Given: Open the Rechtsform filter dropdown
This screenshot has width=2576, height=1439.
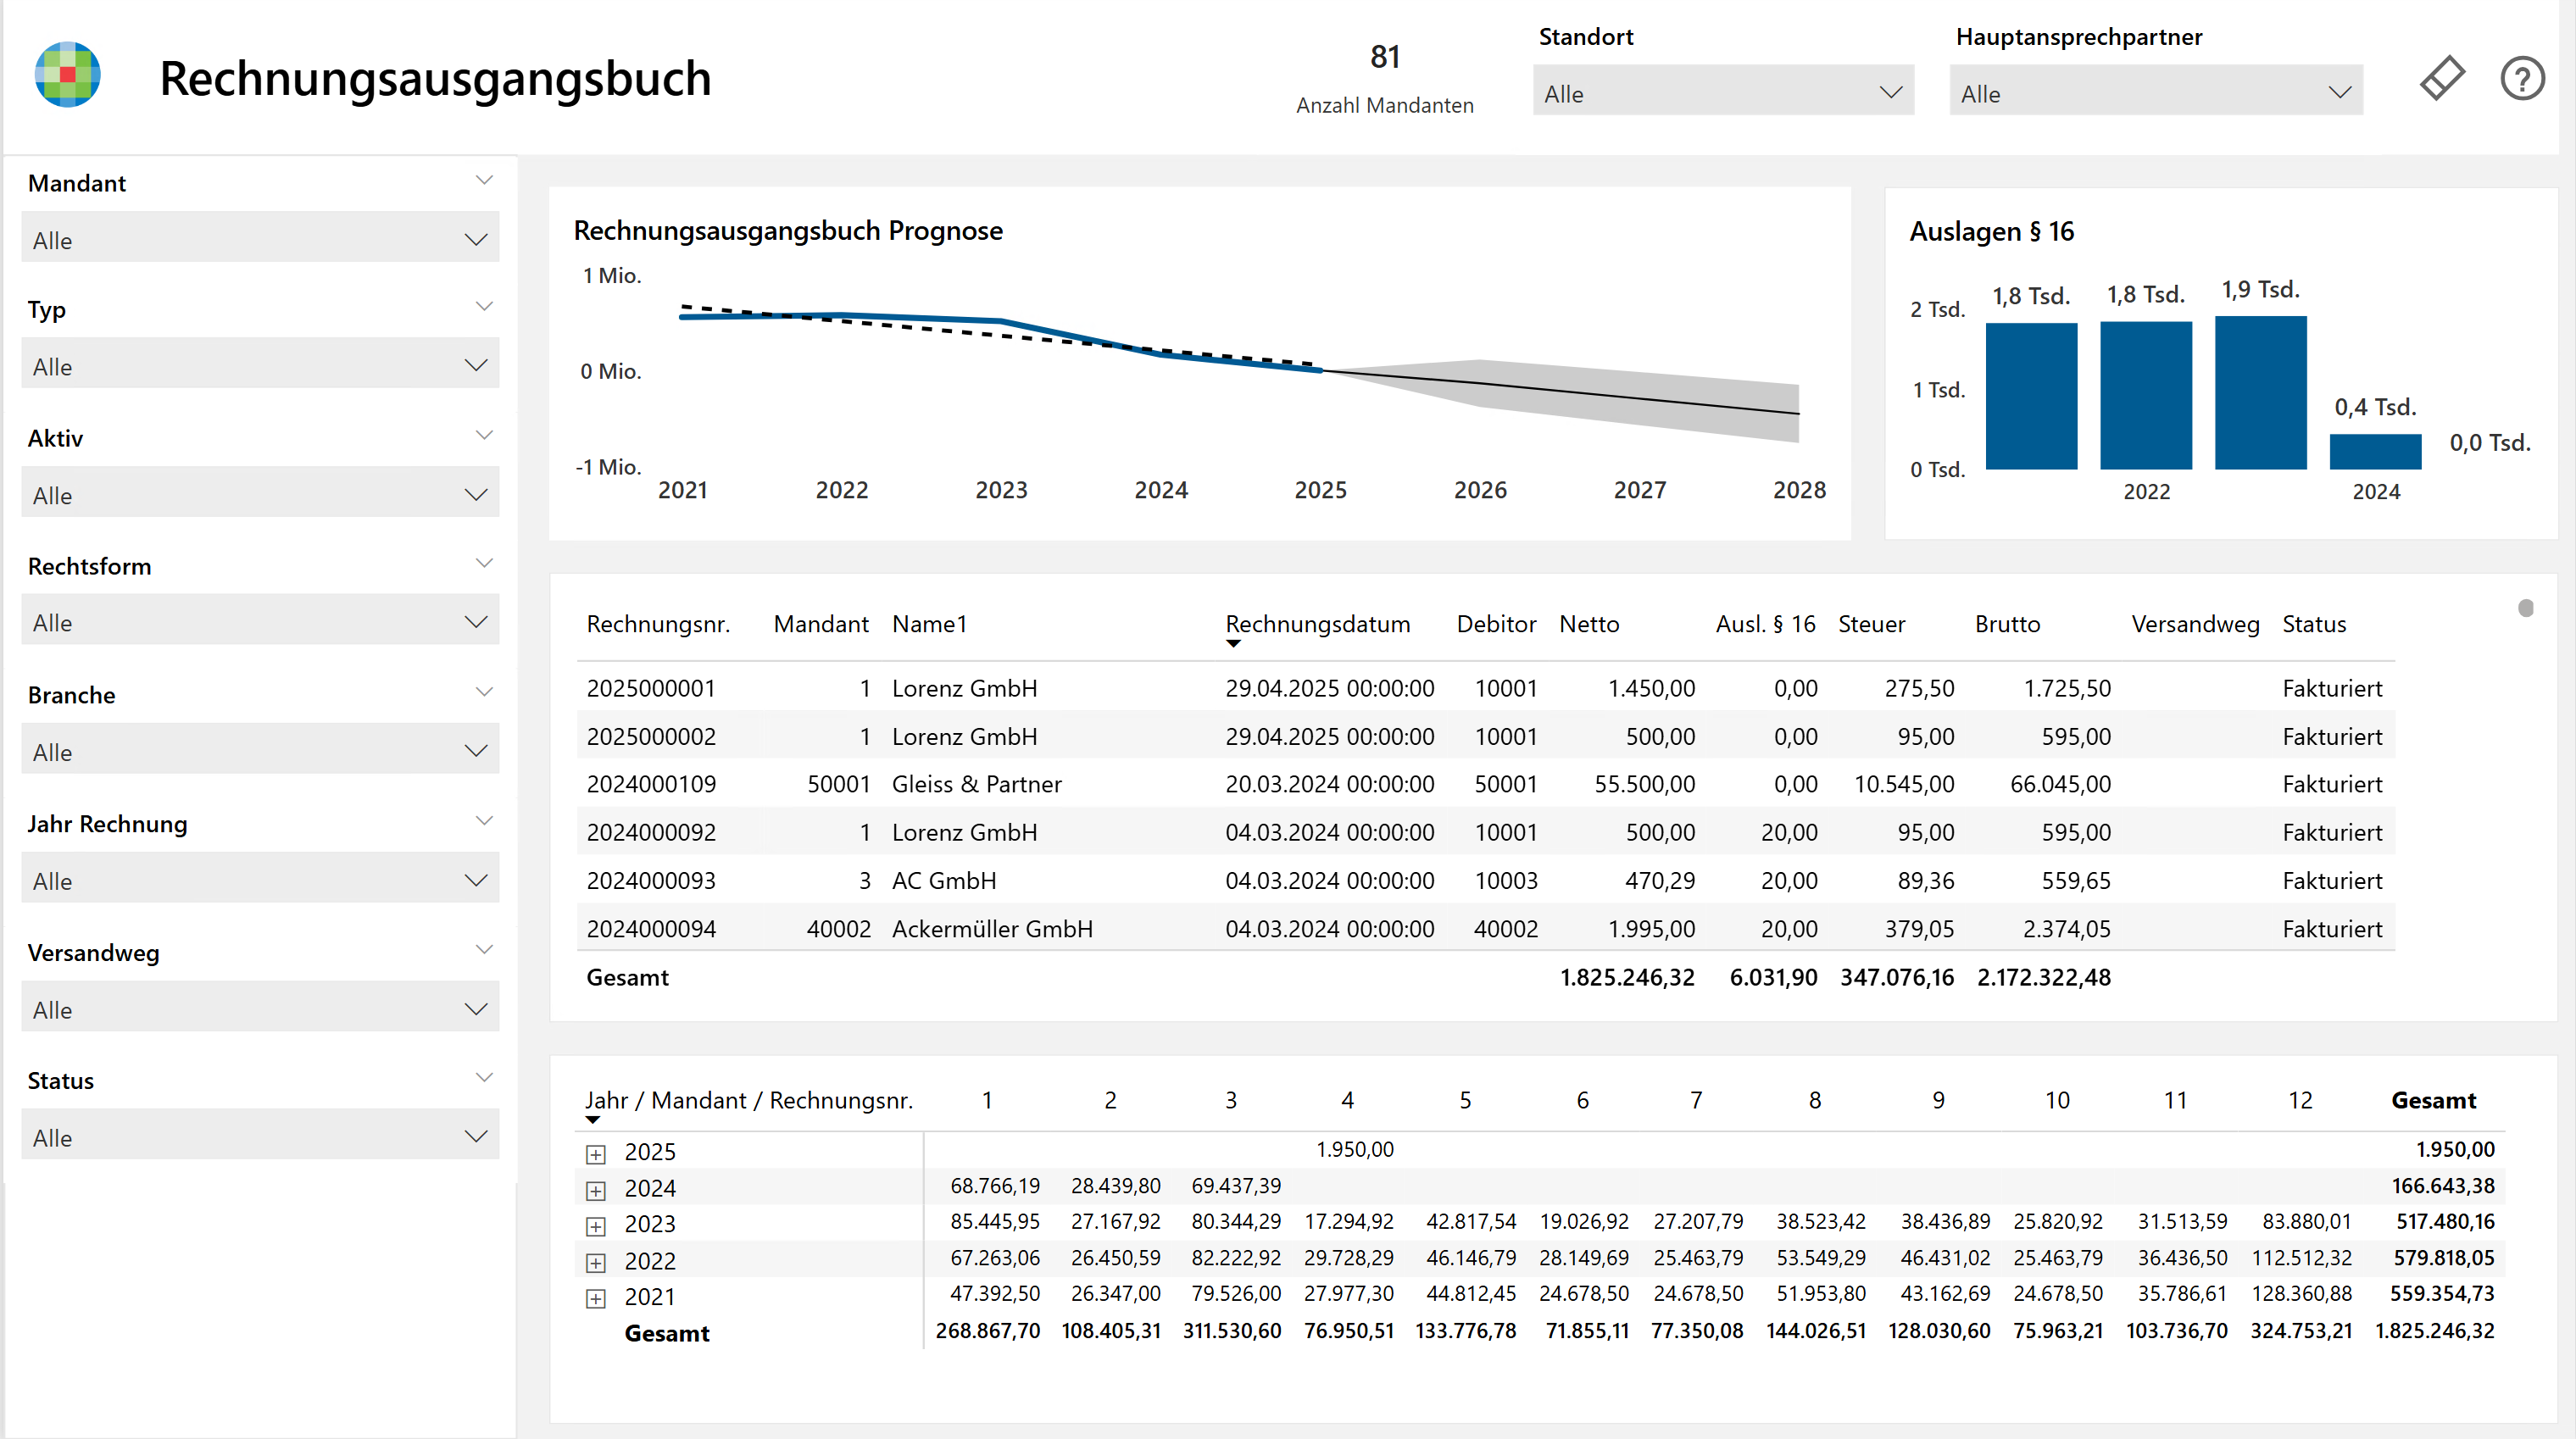Looking at the screenshot, I should point(260,620).
